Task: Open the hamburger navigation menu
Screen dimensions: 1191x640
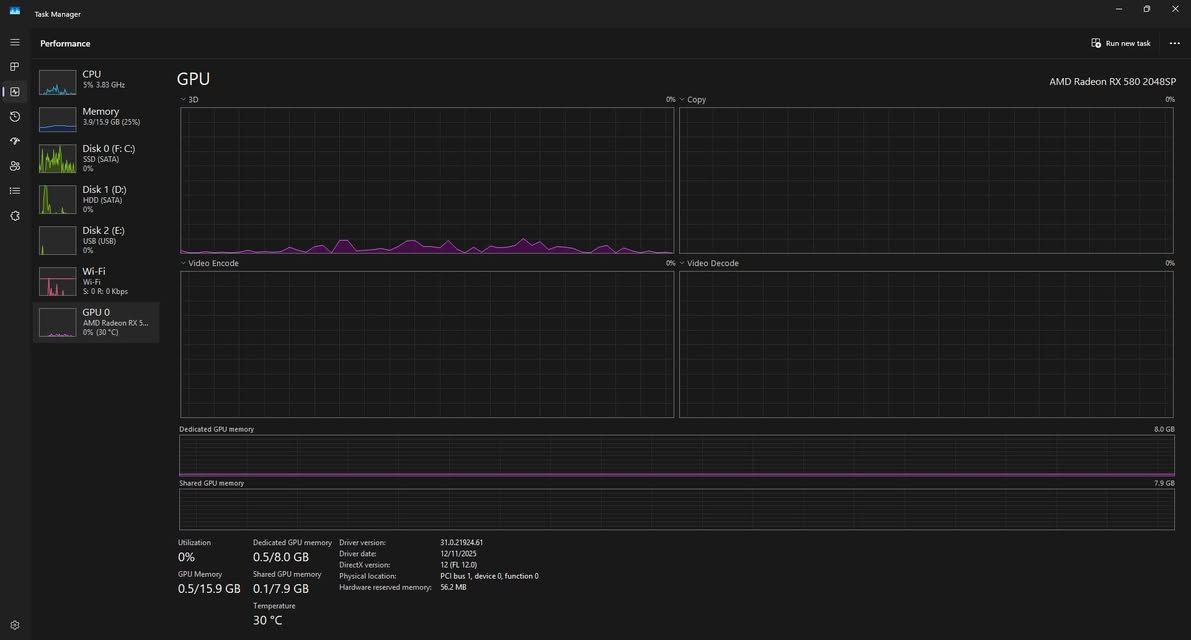Action: tap(15, 43)
